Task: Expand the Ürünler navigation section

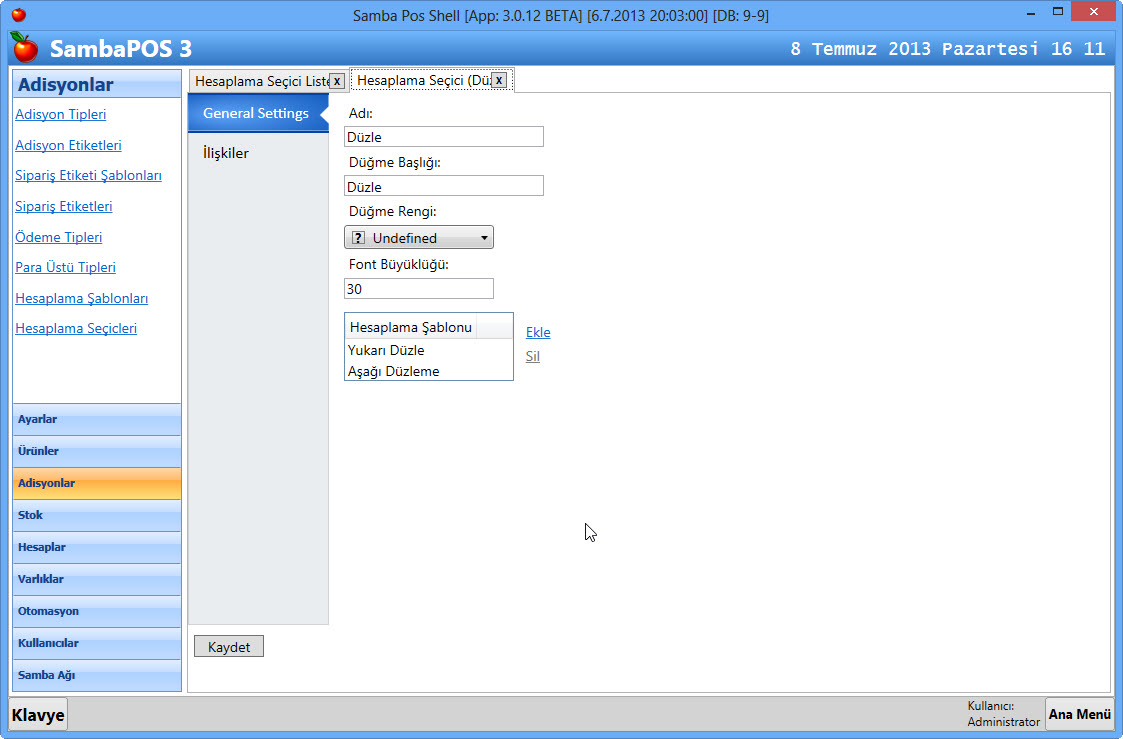Action: coord(97,451)
